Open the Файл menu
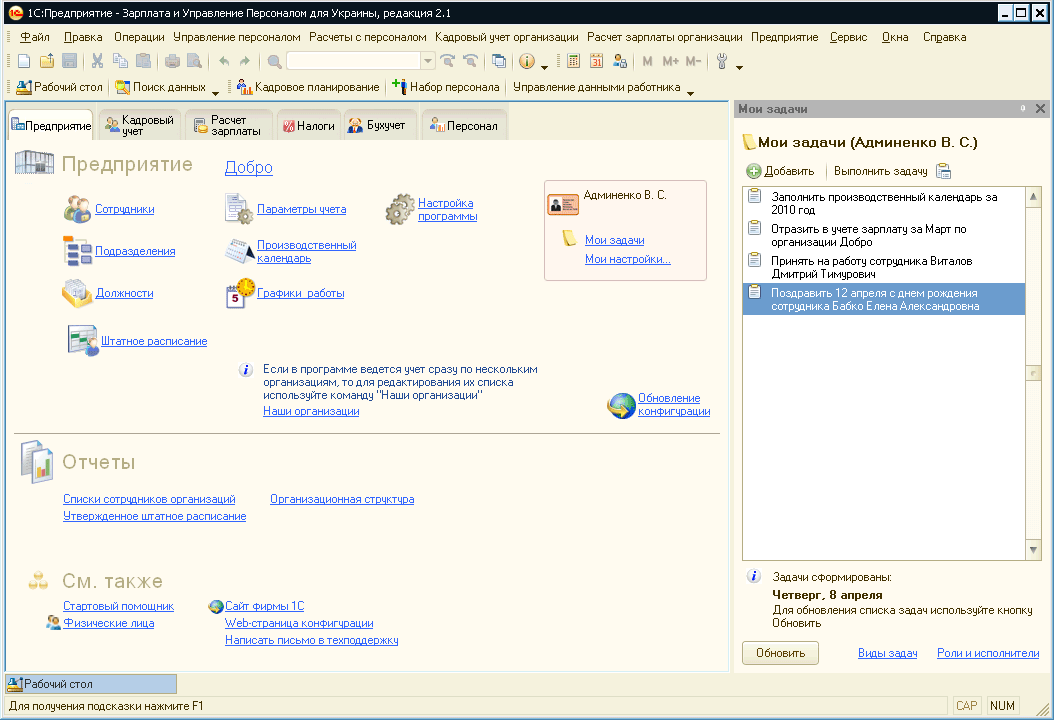 [x=35, y=37]
